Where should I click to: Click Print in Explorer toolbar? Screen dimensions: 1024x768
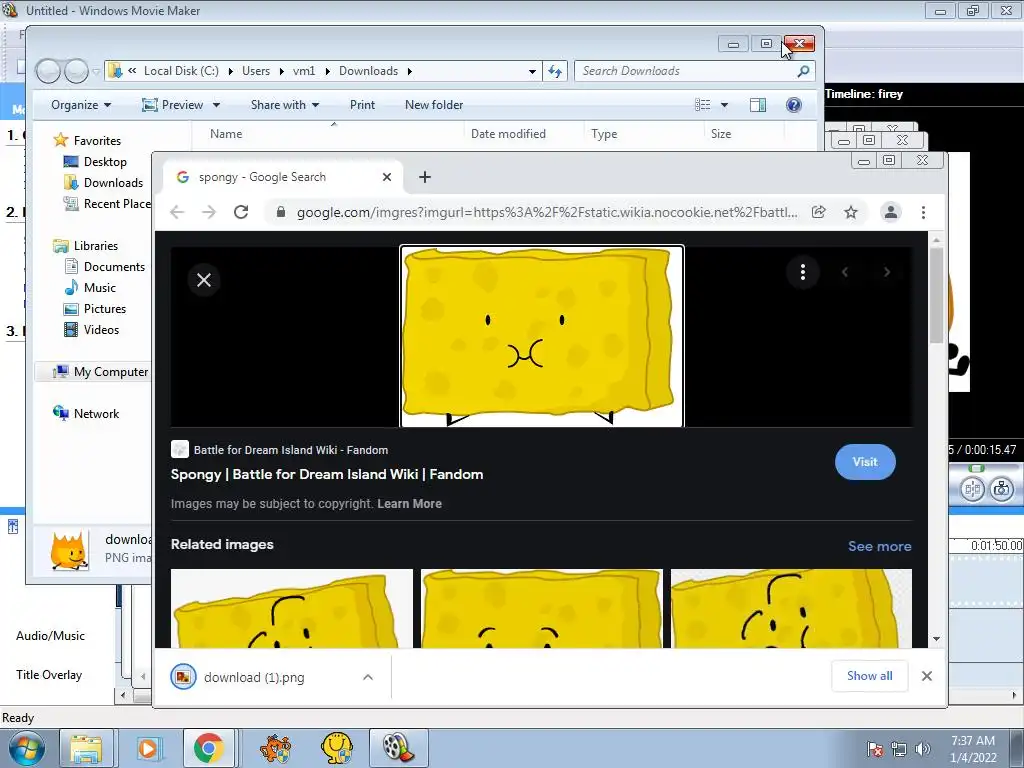point(362,105)
